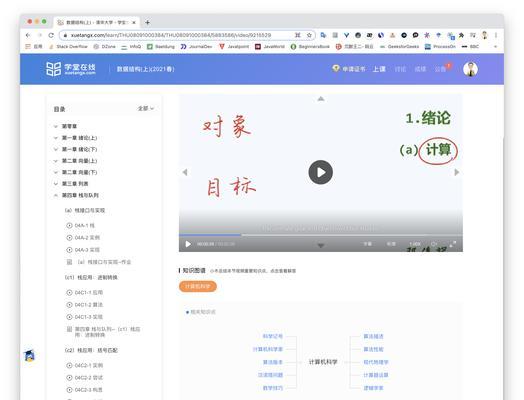Open the 全部 filter dropdown in the catalog
Screen dimensions: 524x400
(x=146, y=109)
